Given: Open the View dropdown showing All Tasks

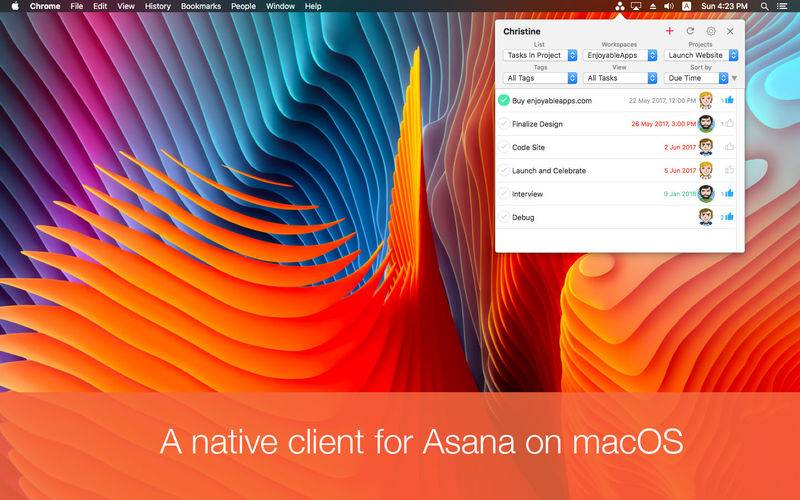Looking at the screenshot, I should (x=620, y=78).
